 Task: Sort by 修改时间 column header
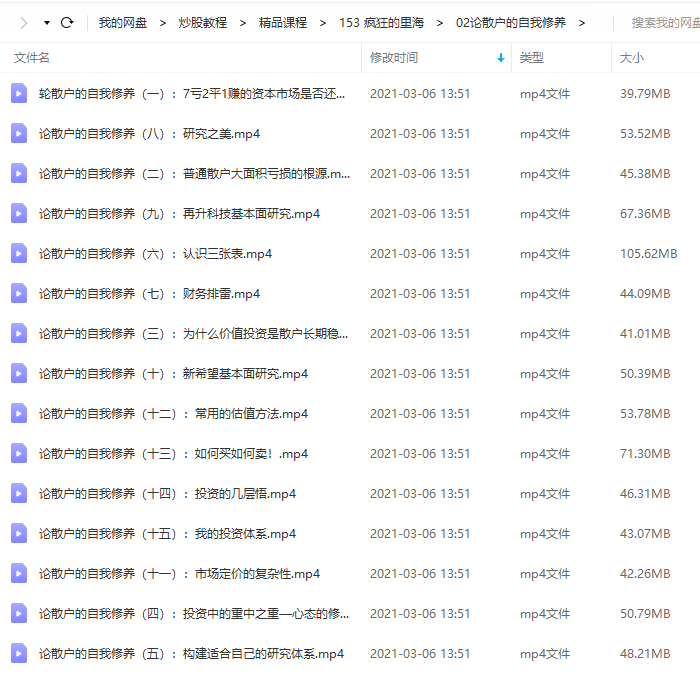click(394, 58)
